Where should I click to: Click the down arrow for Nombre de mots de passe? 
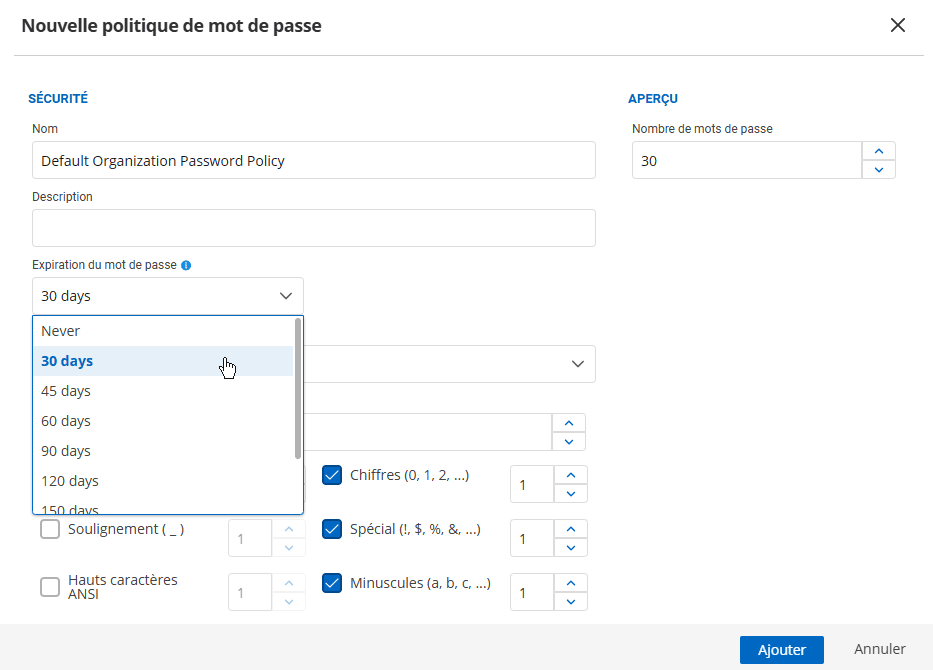pyautogui.click(x=878, y=170)
